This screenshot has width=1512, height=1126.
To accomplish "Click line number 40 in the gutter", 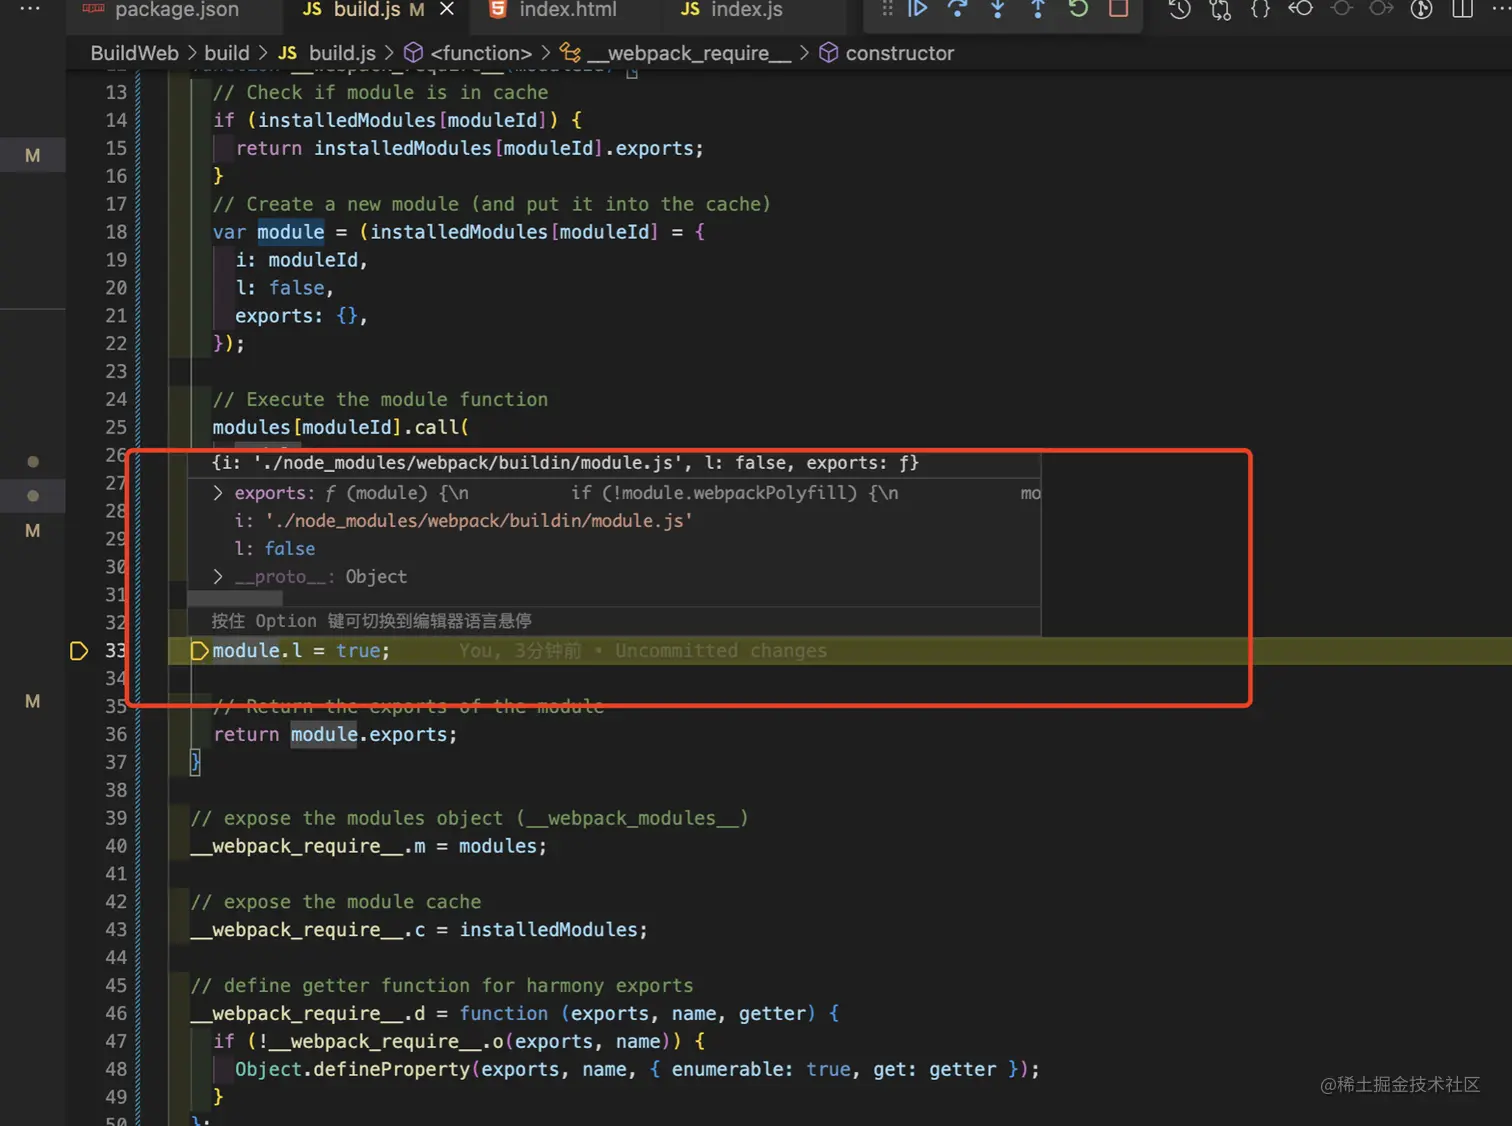I will (116, 846).
